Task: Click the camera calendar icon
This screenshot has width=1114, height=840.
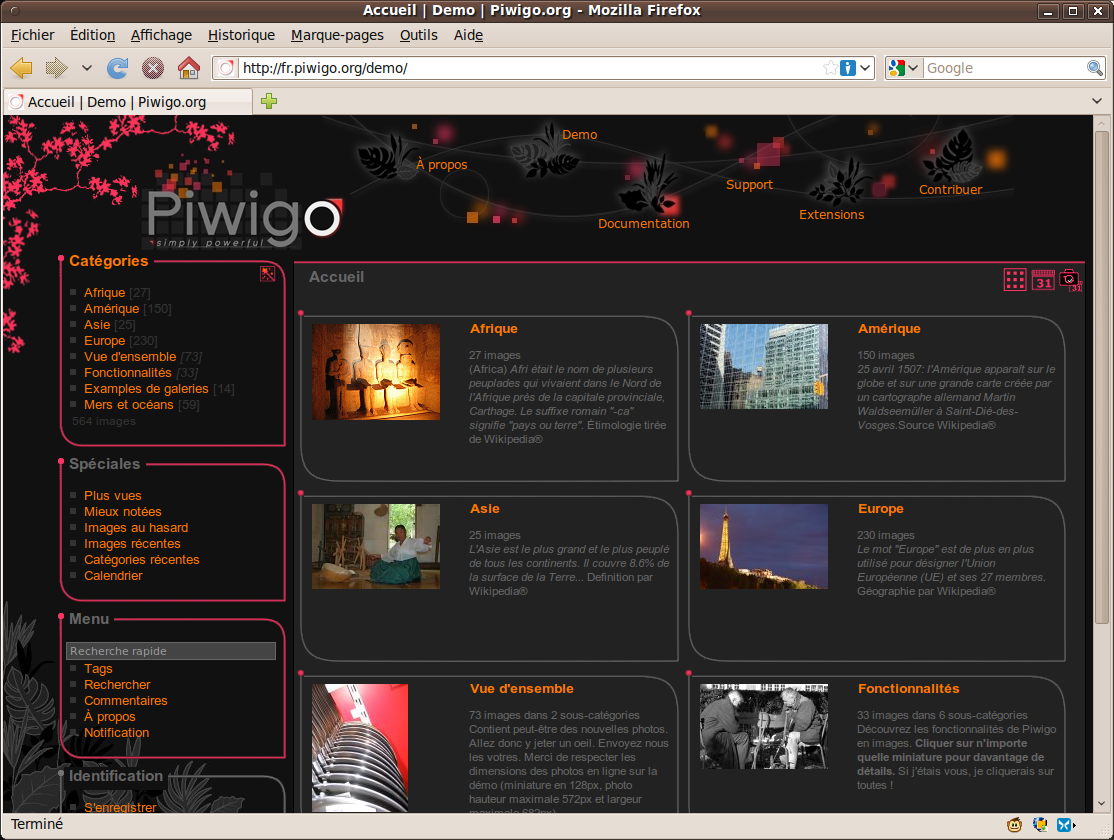Action: 1071,280
